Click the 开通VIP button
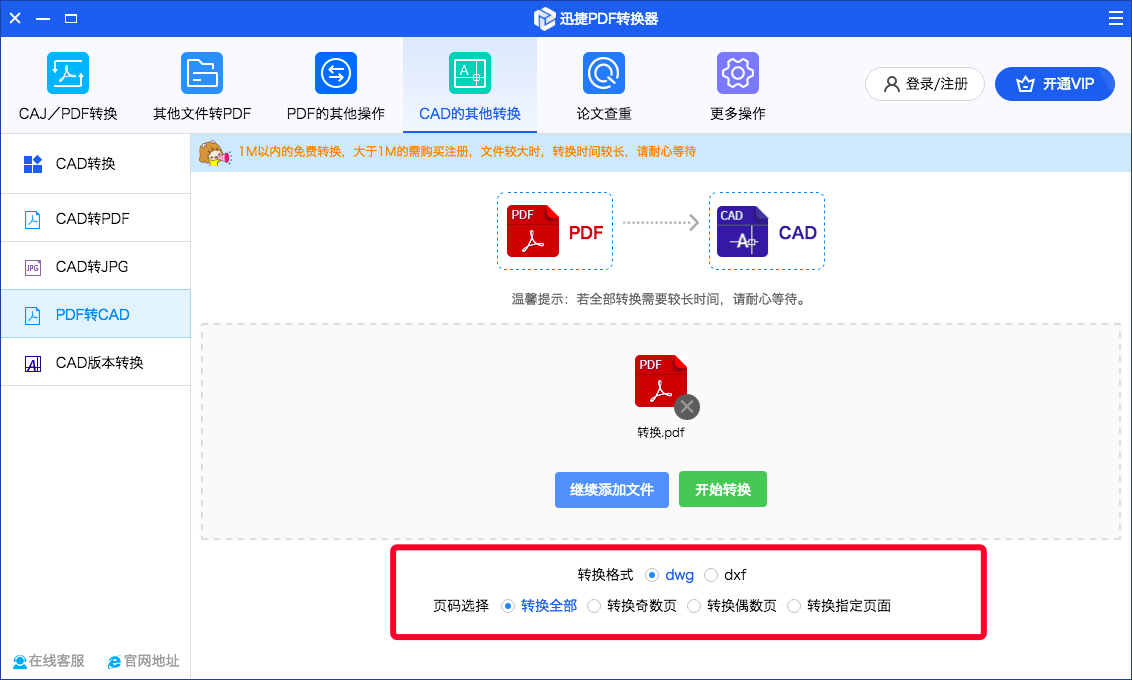1132x680 pixels. click(1055, 84)
